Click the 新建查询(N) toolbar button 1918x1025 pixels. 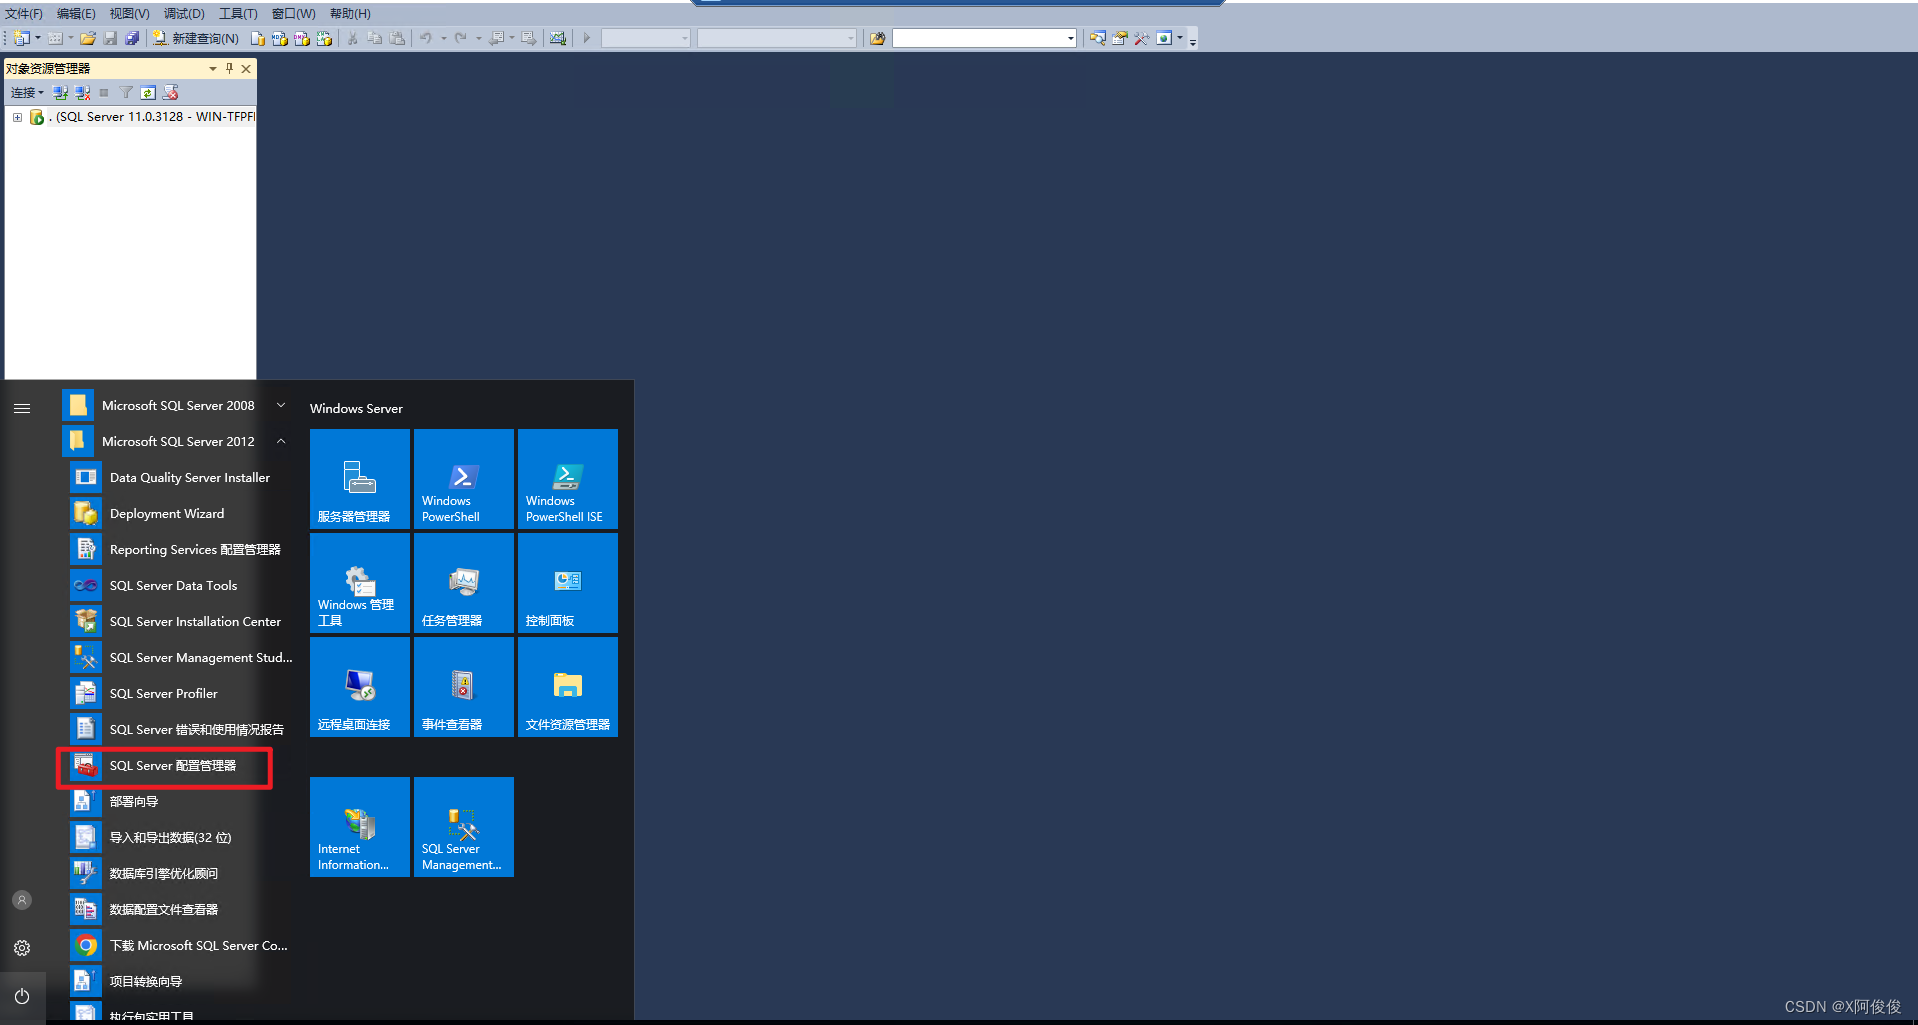click(196, 38)
